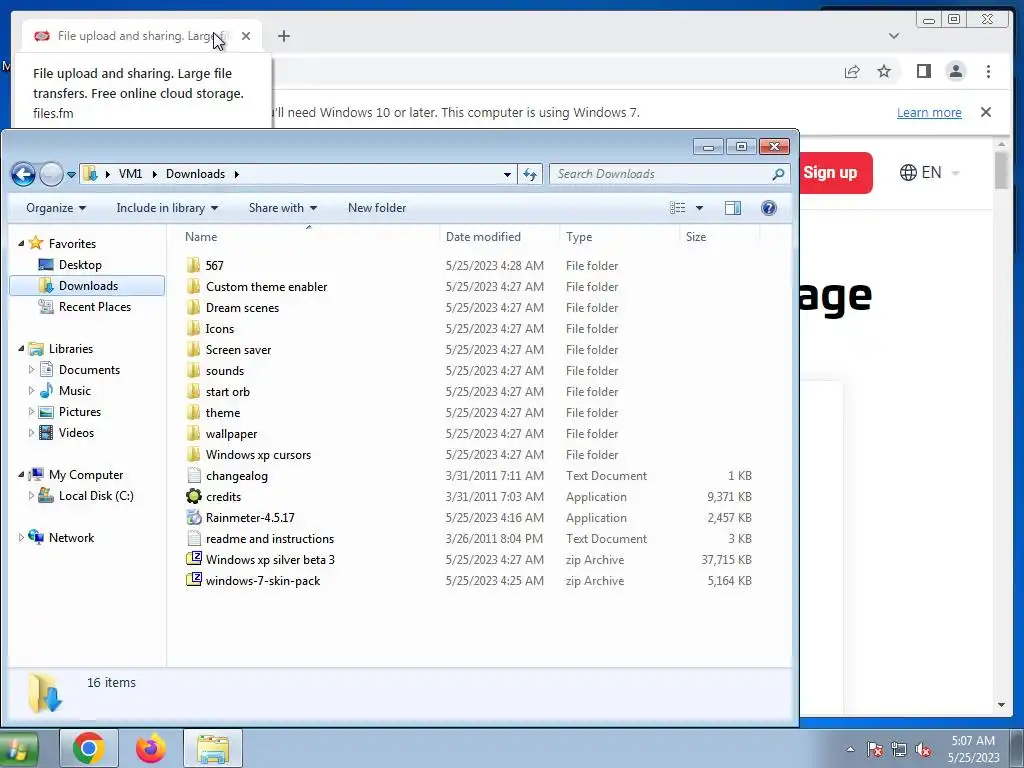Select the 567 folder icon
1024x768 pixels.
[193, 265]
